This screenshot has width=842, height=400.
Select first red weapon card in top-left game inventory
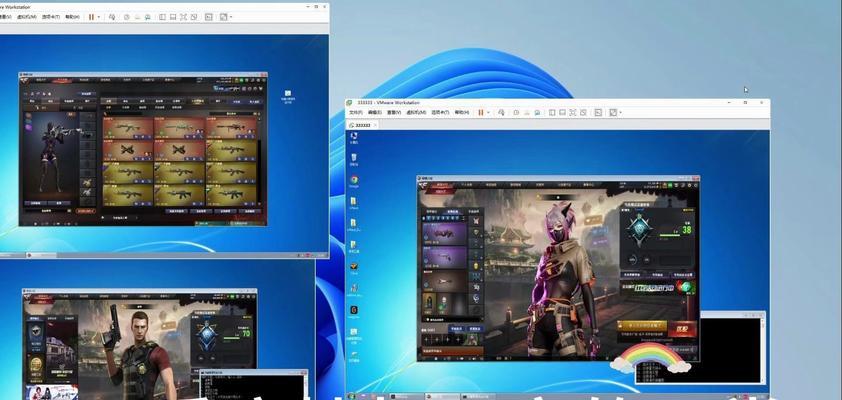[128, 128]
